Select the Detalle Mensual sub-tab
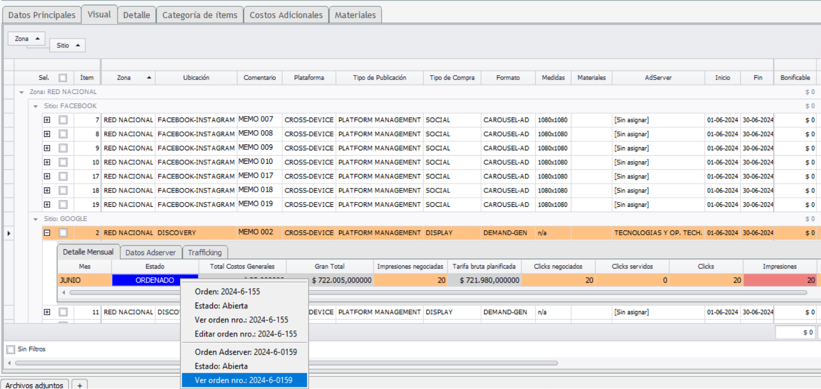The image size is (821, 389). click(x=88, y=252)
